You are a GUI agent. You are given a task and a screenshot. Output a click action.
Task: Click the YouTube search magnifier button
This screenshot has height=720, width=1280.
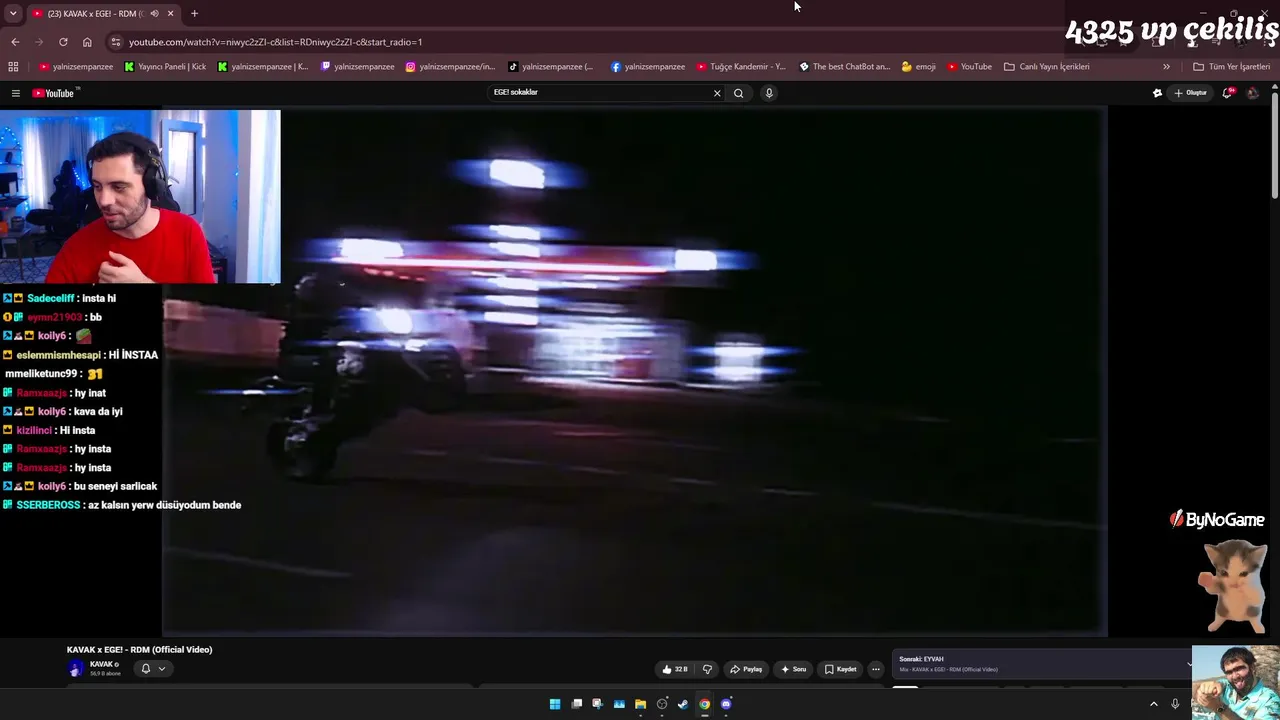[739, 93]
